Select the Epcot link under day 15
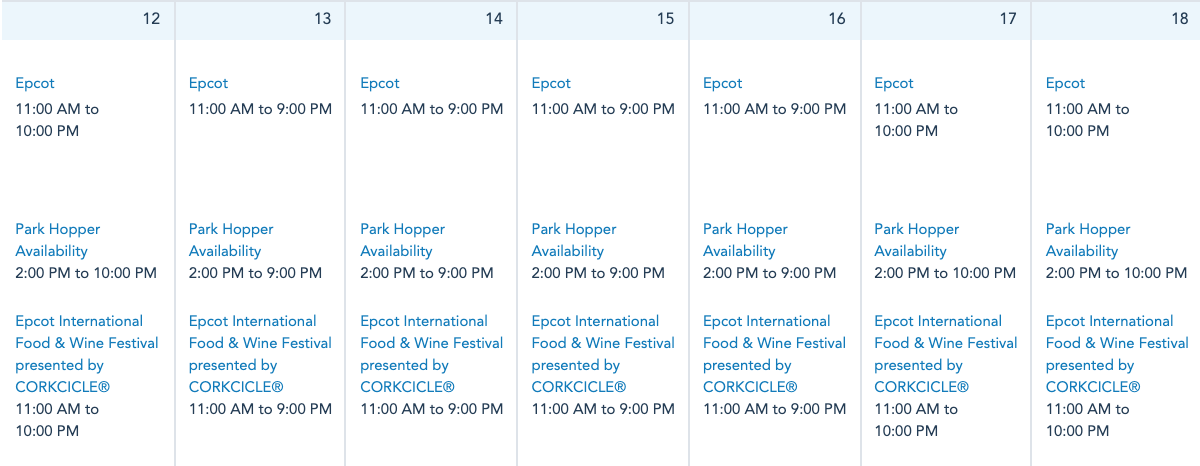The image size is (1200, 466). click(551, 84)
